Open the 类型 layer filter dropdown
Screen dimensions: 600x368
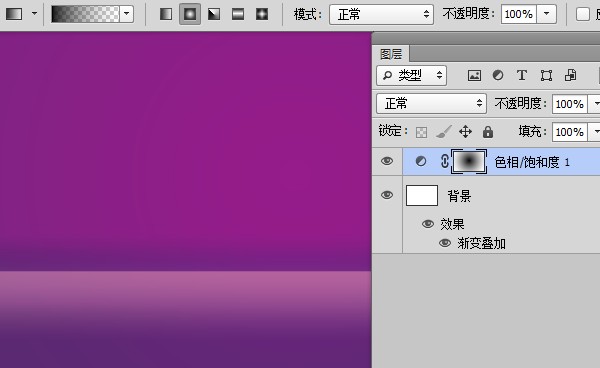(411, 75)
